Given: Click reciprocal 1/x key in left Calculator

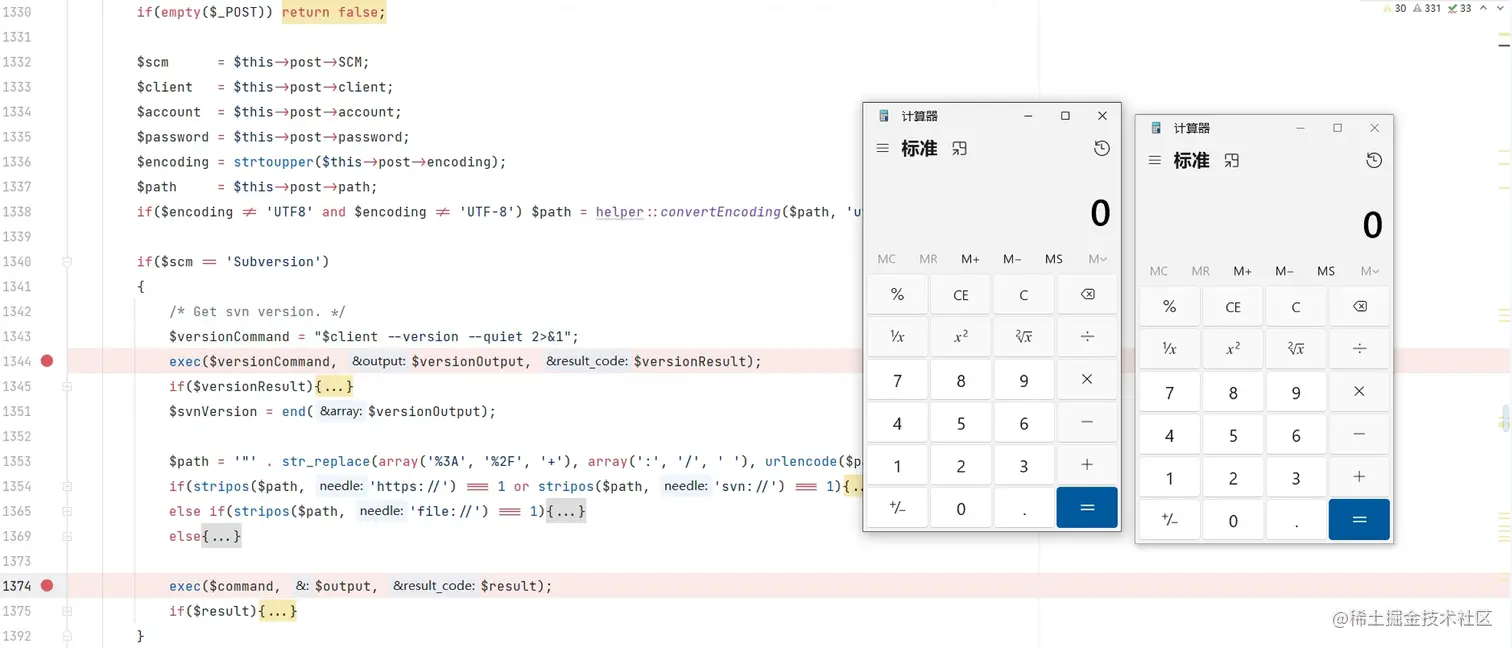Looking at the screenshot, I should point(897,337).
